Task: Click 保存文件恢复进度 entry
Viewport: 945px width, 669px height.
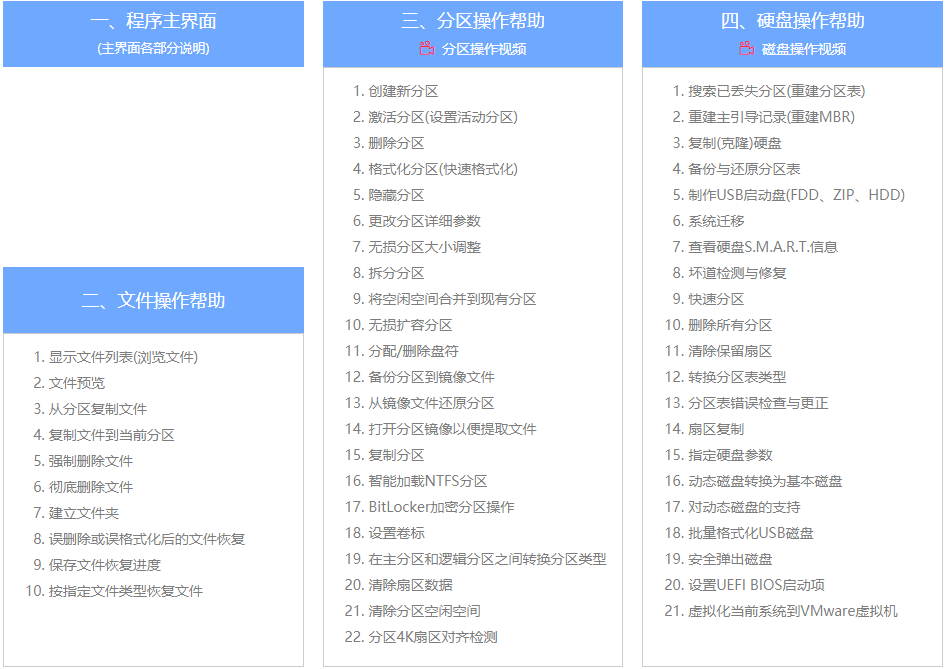Action: 105,565
